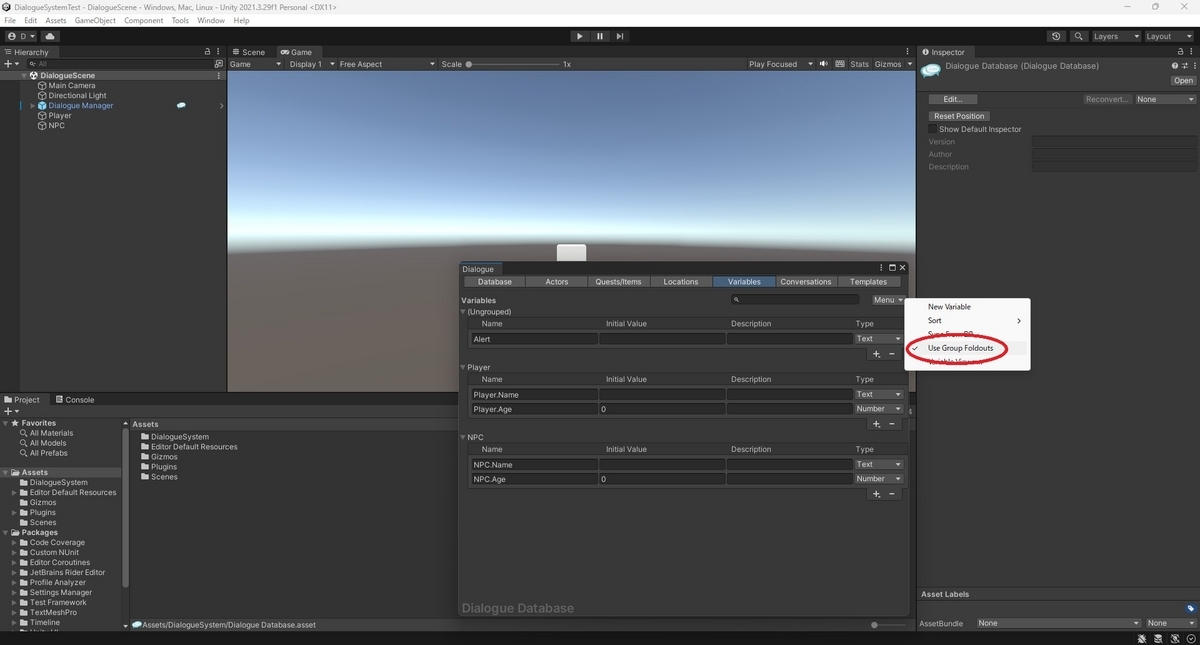
Task: Select the Directional Light object
Action: 77,95
